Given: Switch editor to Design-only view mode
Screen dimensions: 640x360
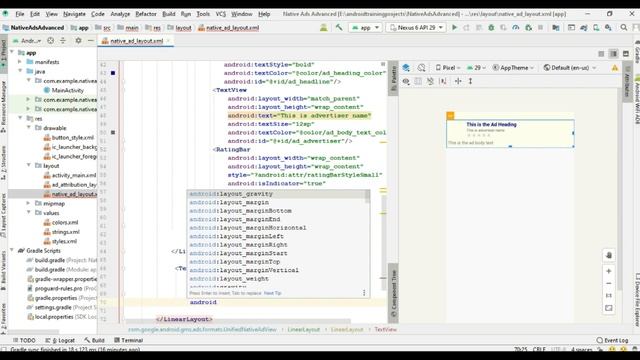Looking at the screenshot, I should click(626, 54).
